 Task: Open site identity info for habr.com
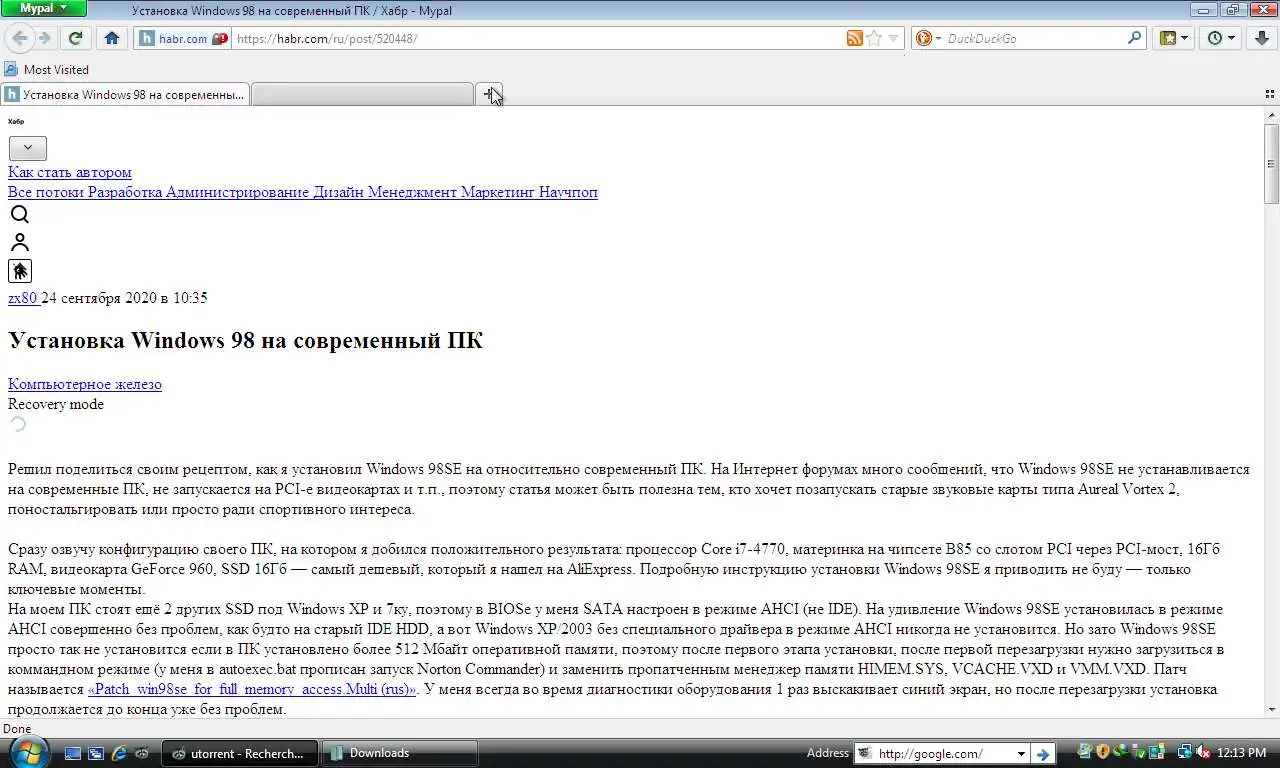[182, 38]
